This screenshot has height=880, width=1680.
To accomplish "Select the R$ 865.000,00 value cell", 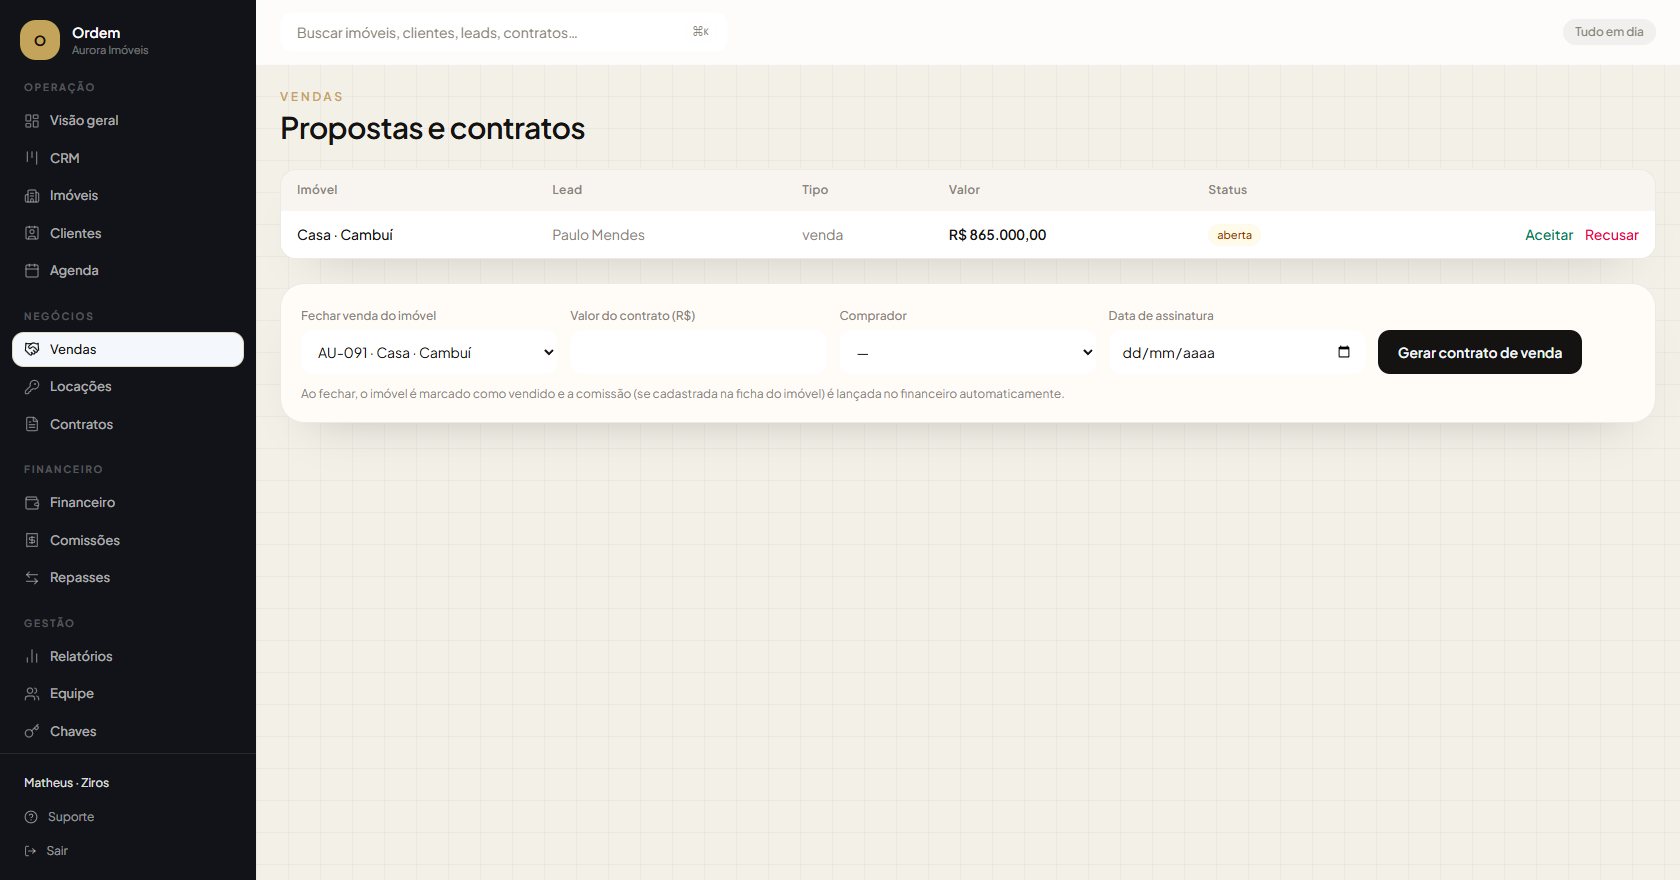I will (x=997, y=235).
